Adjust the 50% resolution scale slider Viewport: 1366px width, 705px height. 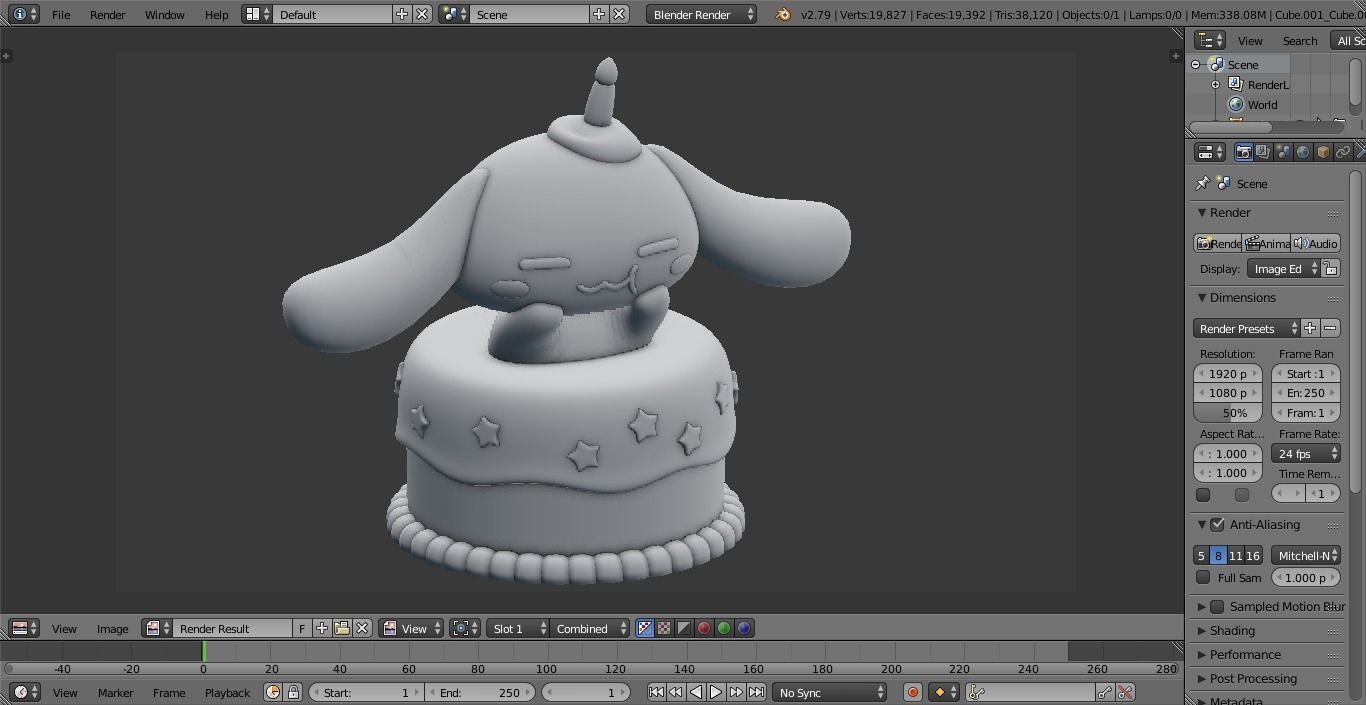click(x=1228, y=413)
